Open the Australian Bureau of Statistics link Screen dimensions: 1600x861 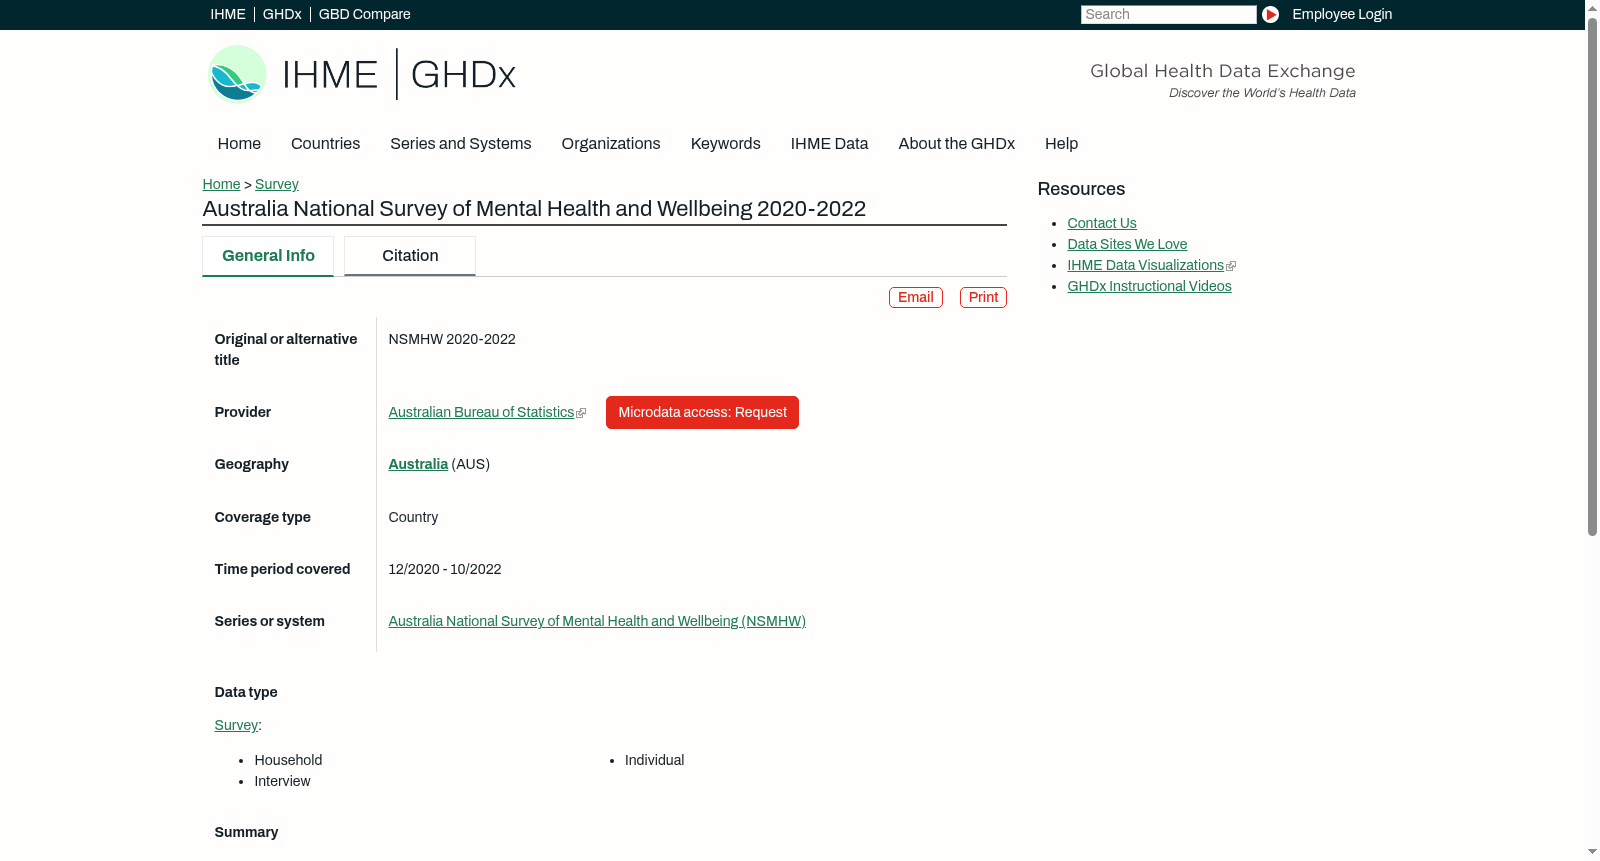coord(481,412)
